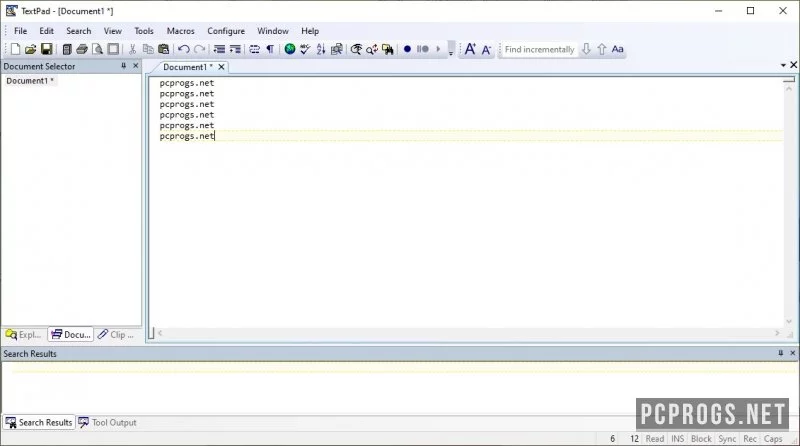This screenshot has height=446, width=800.
Task: Save the document using the floppy icon
Action: tap(46, 49)
